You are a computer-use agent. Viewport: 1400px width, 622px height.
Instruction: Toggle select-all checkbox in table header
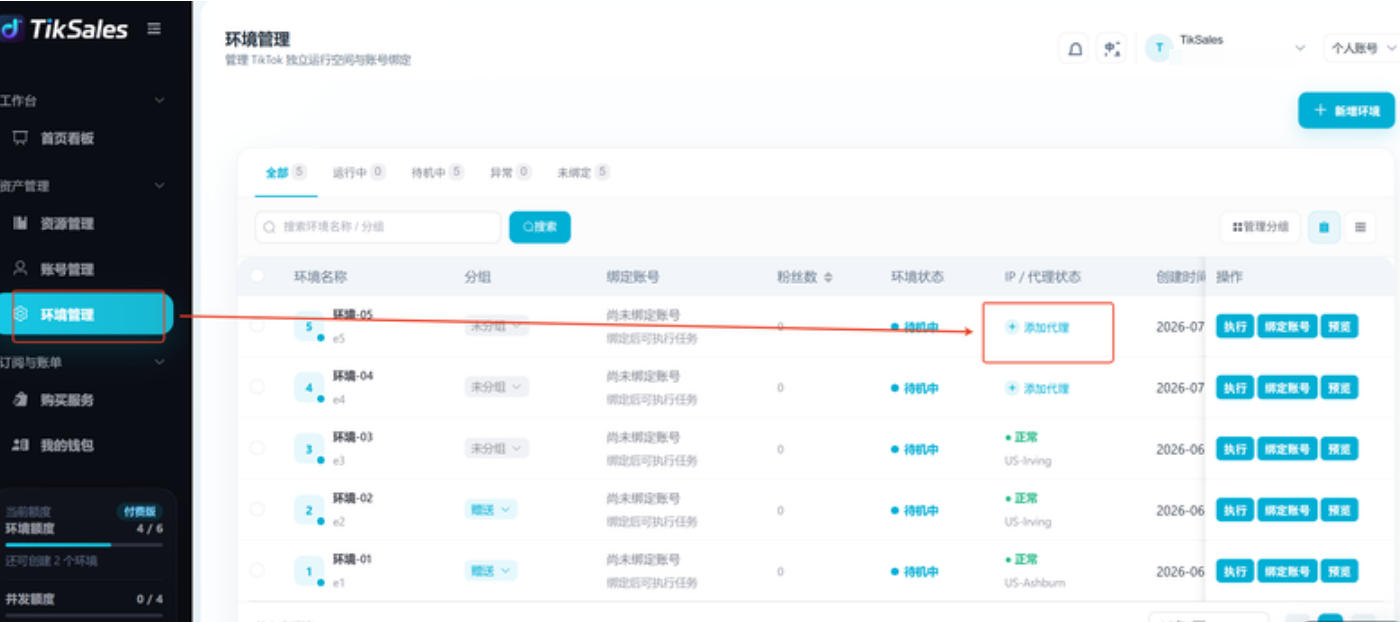[258, 276]
